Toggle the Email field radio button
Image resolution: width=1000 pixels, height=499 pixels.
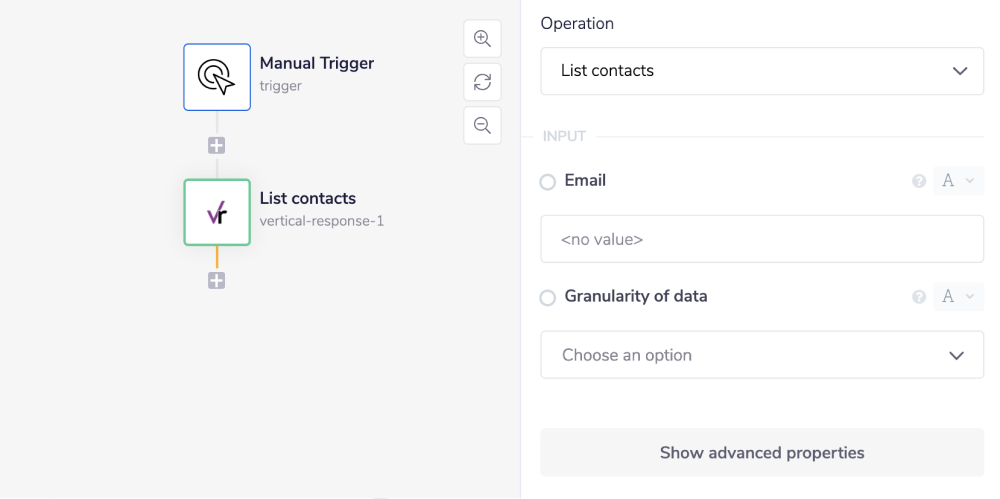(x=547, y=182)
